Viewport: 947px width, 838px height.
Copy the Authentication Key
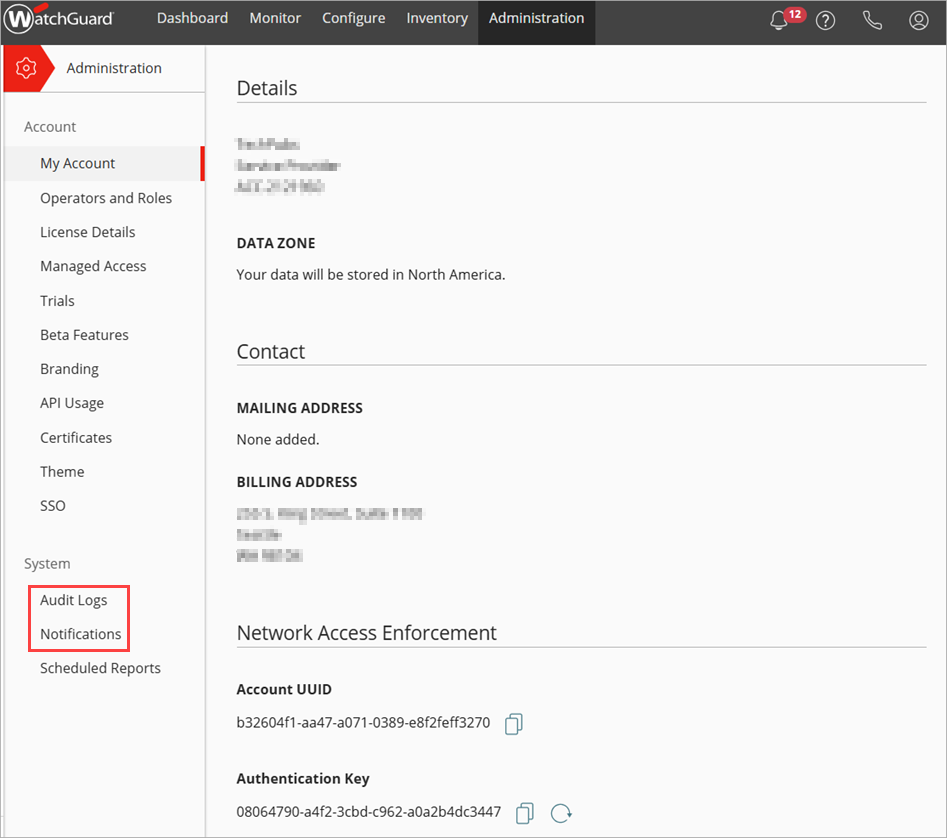click(x=524, y=813)
